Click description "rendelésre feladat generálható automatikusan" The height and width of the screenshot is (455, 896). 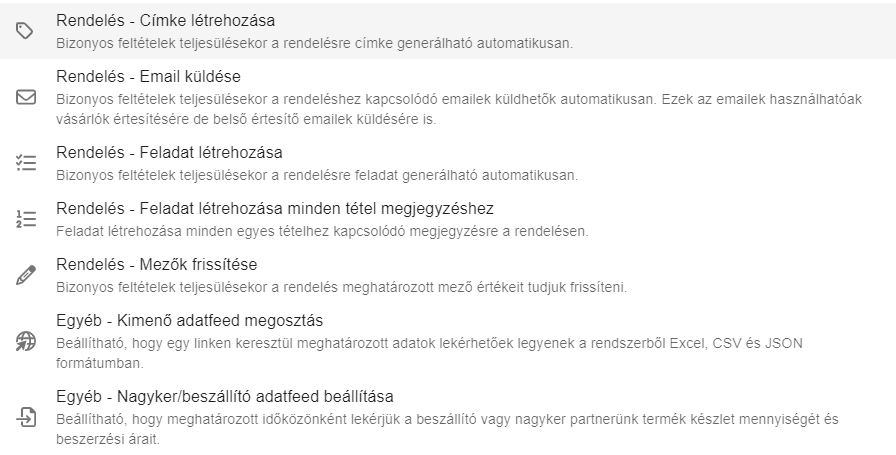(x=317, y=176)
